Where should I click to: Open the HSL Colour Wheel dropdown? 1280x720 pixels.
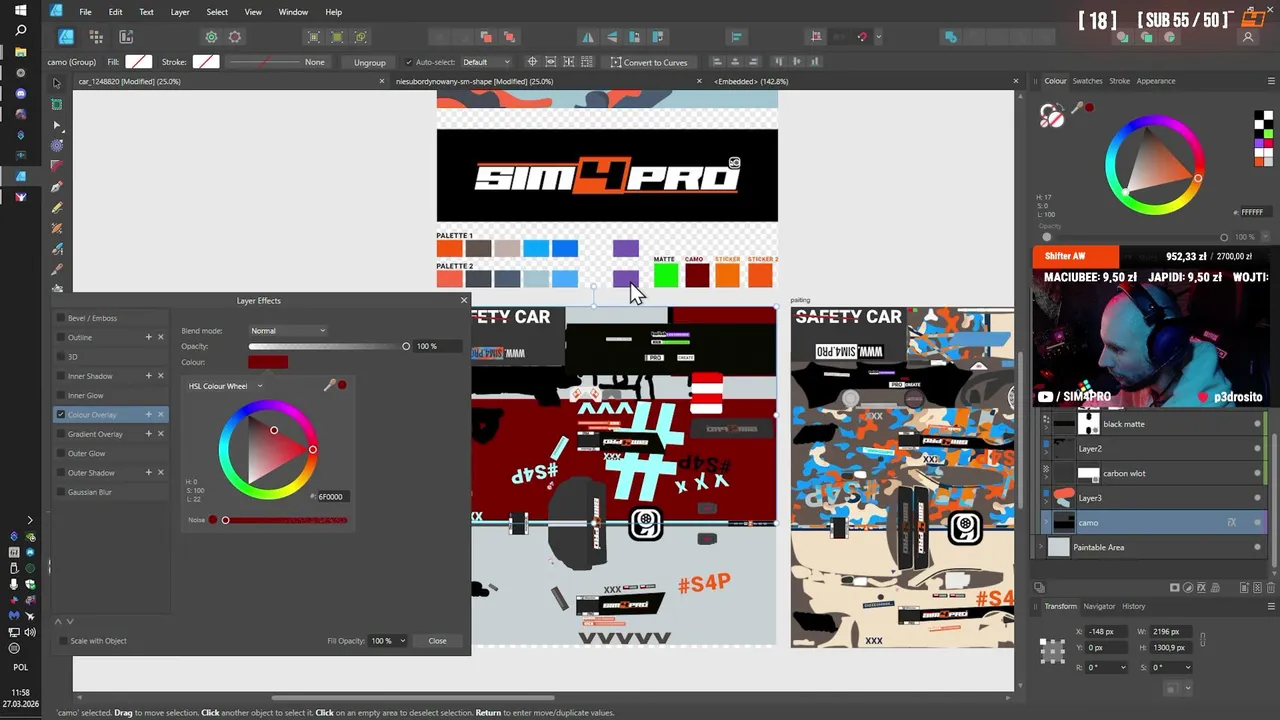click(x=225, y=386)
